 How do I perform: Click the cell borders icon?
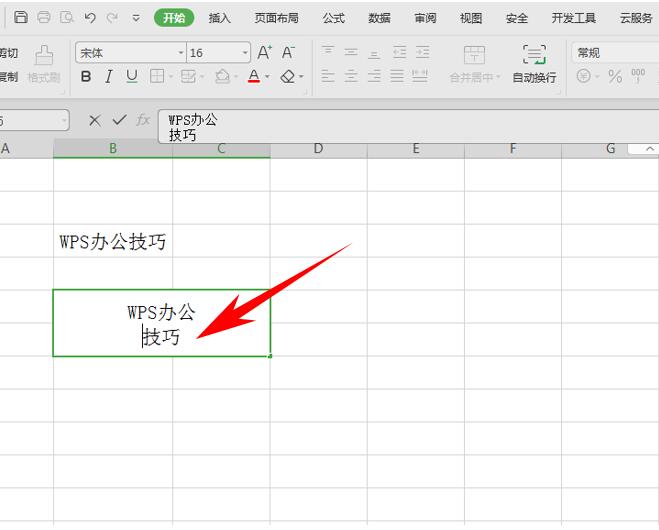(x=157, y=76)
